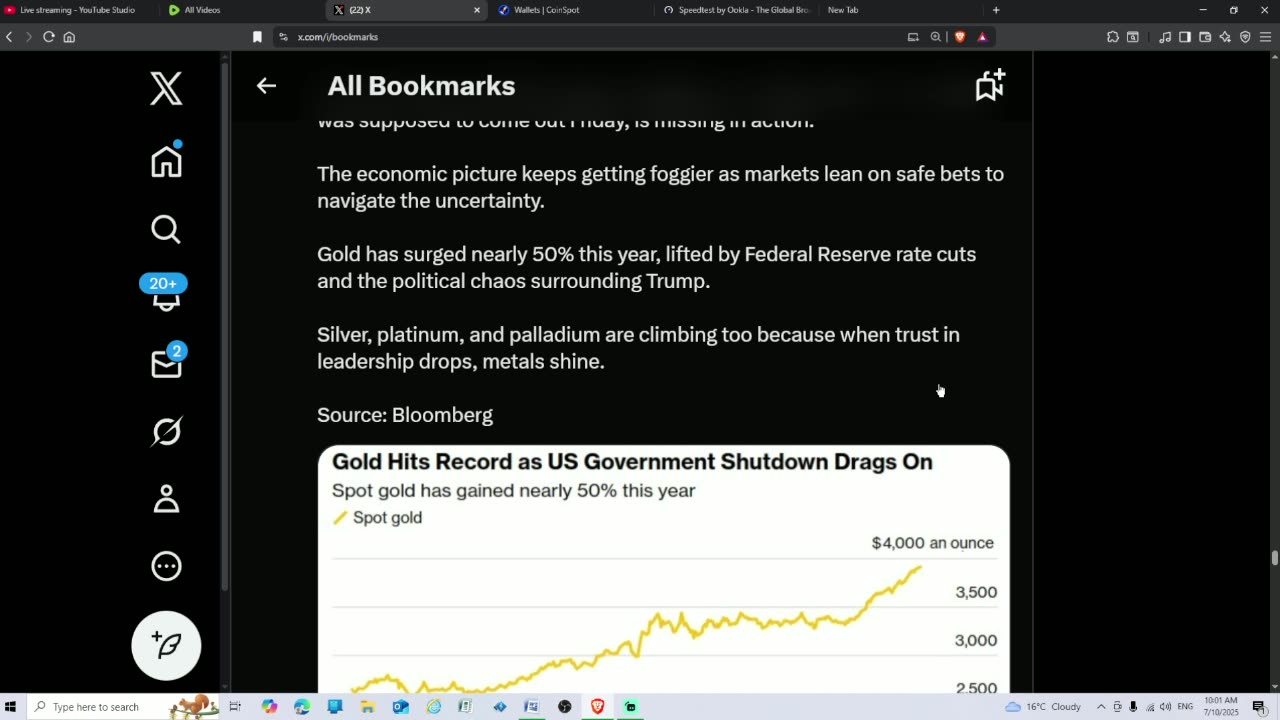Viewport: 1280px width, 720px height.
Task: Open volume control in tray
Action: 1165,707
